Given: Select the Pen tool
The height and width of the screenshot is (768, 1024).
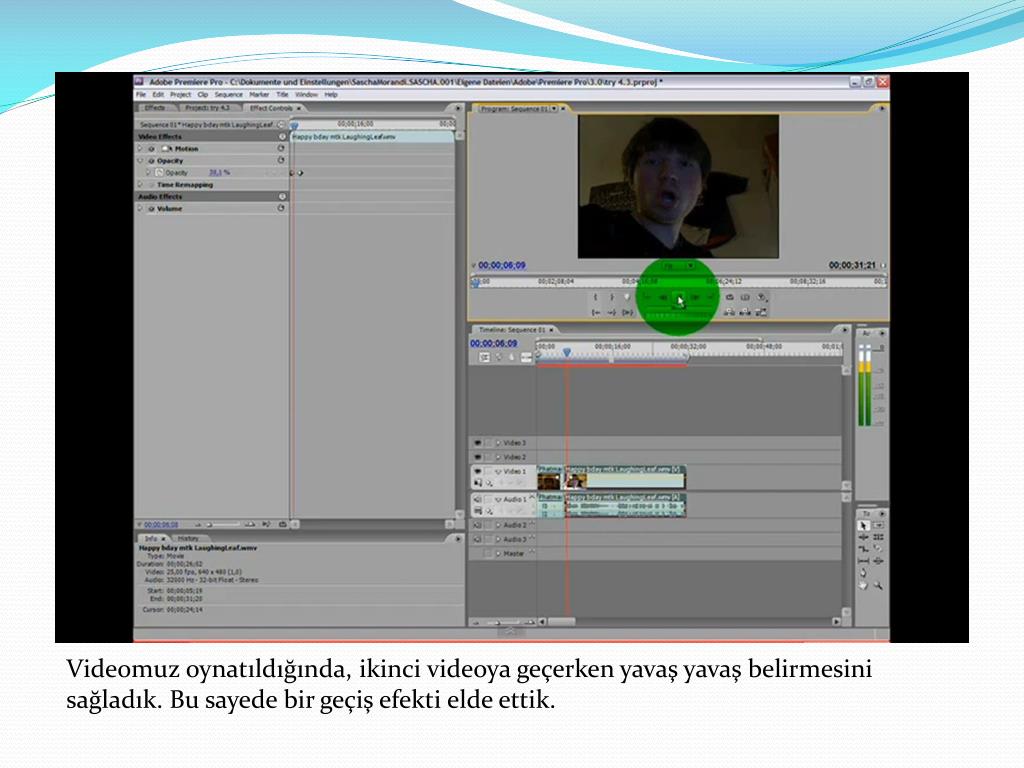Looking at the screenshot, I should coord(863,573).
